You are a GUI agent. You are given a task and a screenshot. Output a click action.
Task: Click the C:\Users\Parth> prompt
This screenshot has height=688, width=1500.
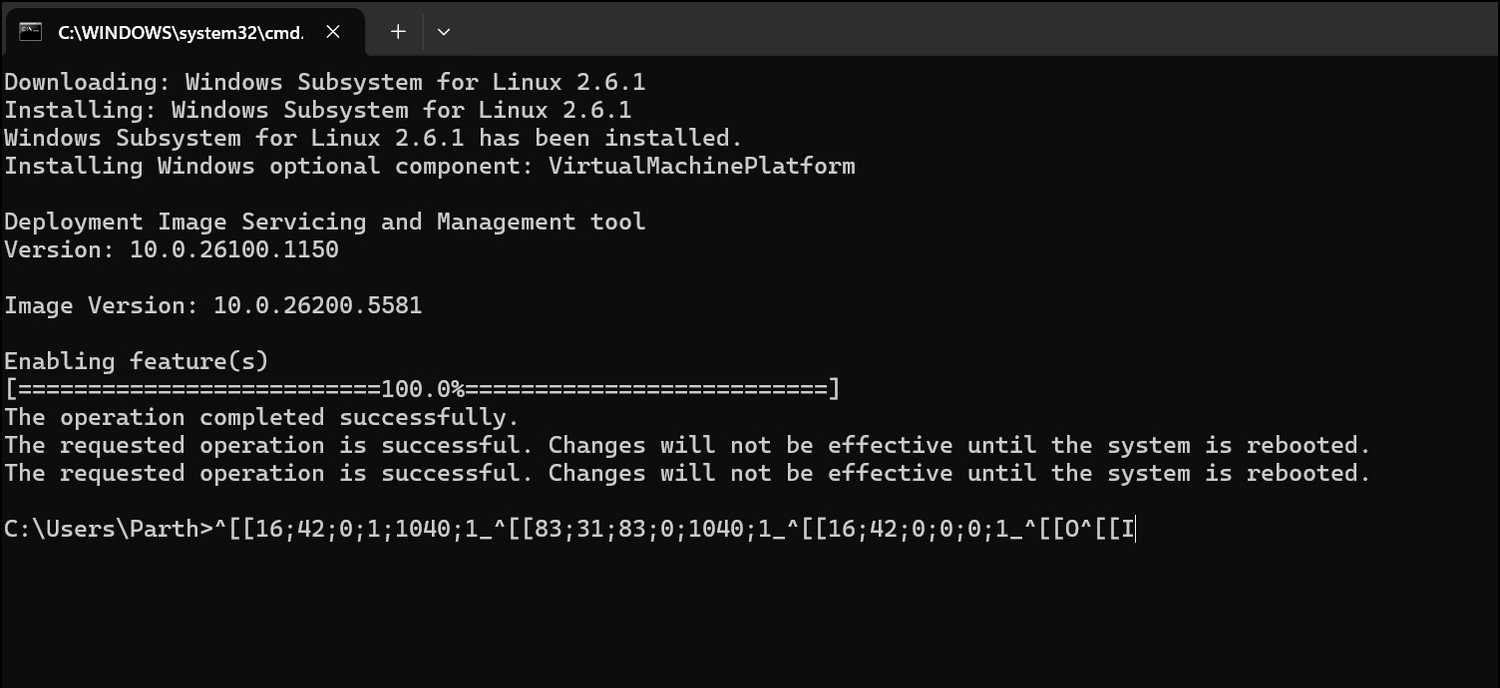pyautogui.click(x=102, y=529)
